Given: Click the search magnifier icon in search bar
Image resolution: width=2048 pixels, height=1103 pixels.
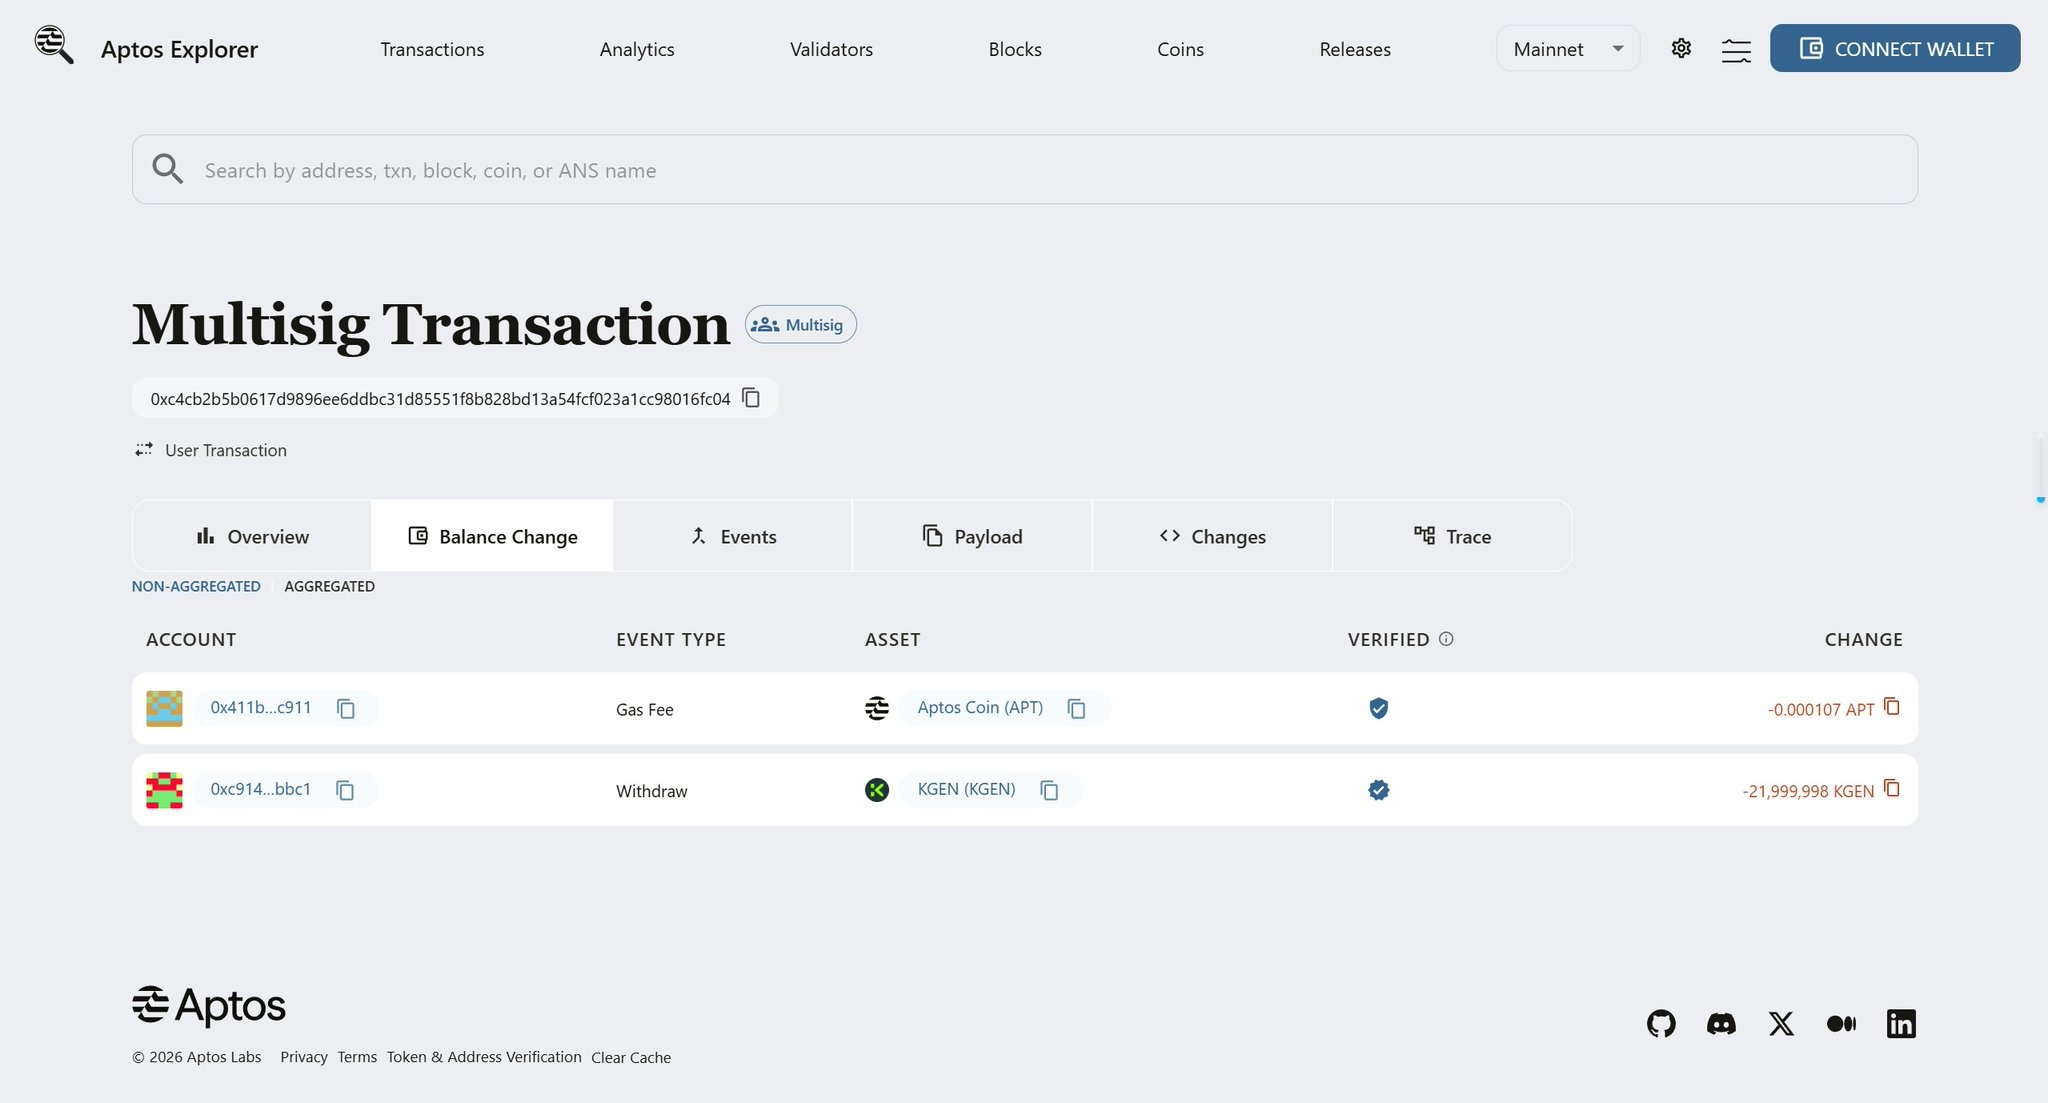Looking at the screenshot, I should pos(168,169).
